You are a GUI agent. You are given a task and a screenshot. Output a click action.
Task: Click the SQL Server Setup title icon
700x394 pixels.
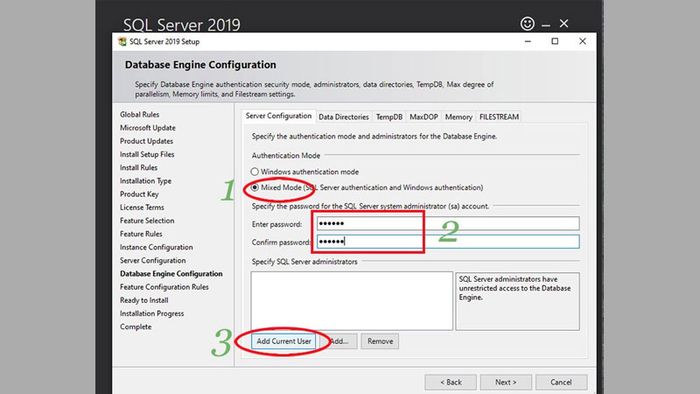point(122,41)
